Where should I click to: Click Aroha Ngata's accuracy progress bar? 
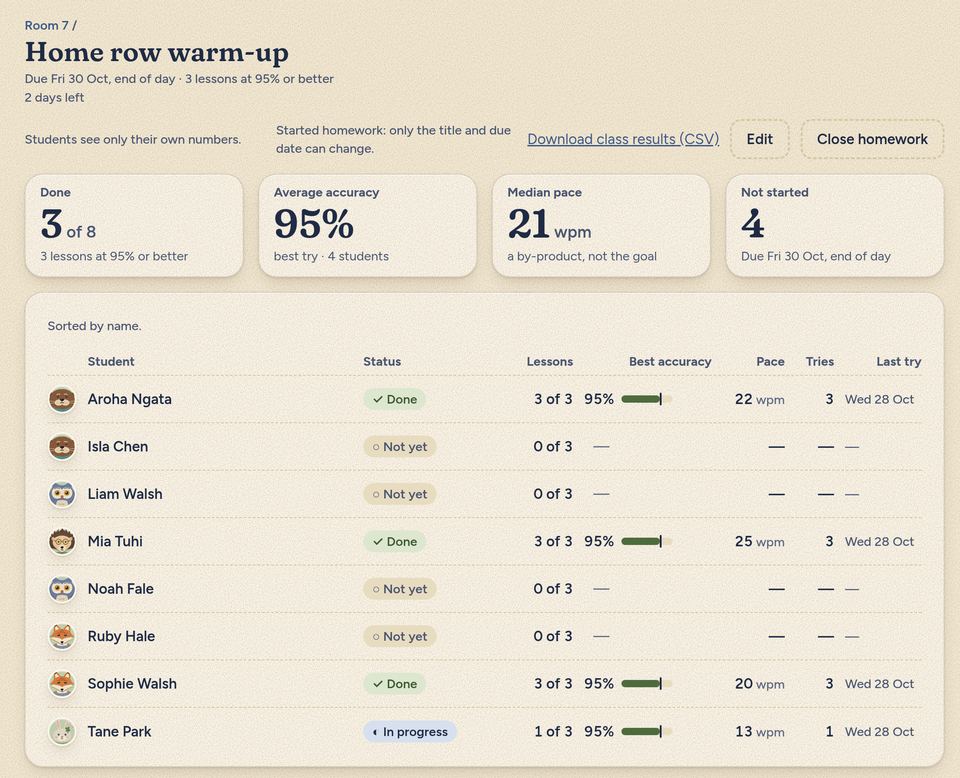click(647, 399)
